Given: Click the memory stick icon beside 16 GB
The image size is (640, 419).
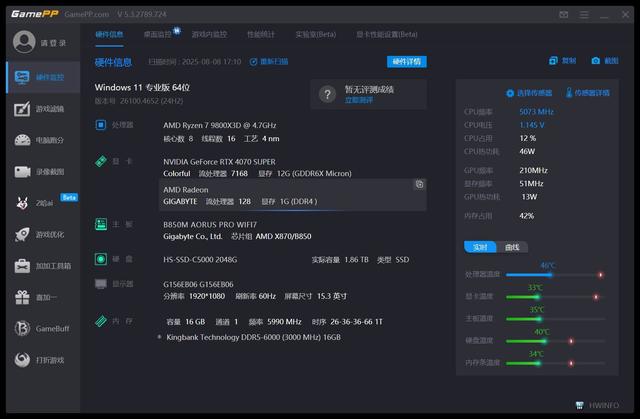Looking at the screenshot, I should coord(101,321).
